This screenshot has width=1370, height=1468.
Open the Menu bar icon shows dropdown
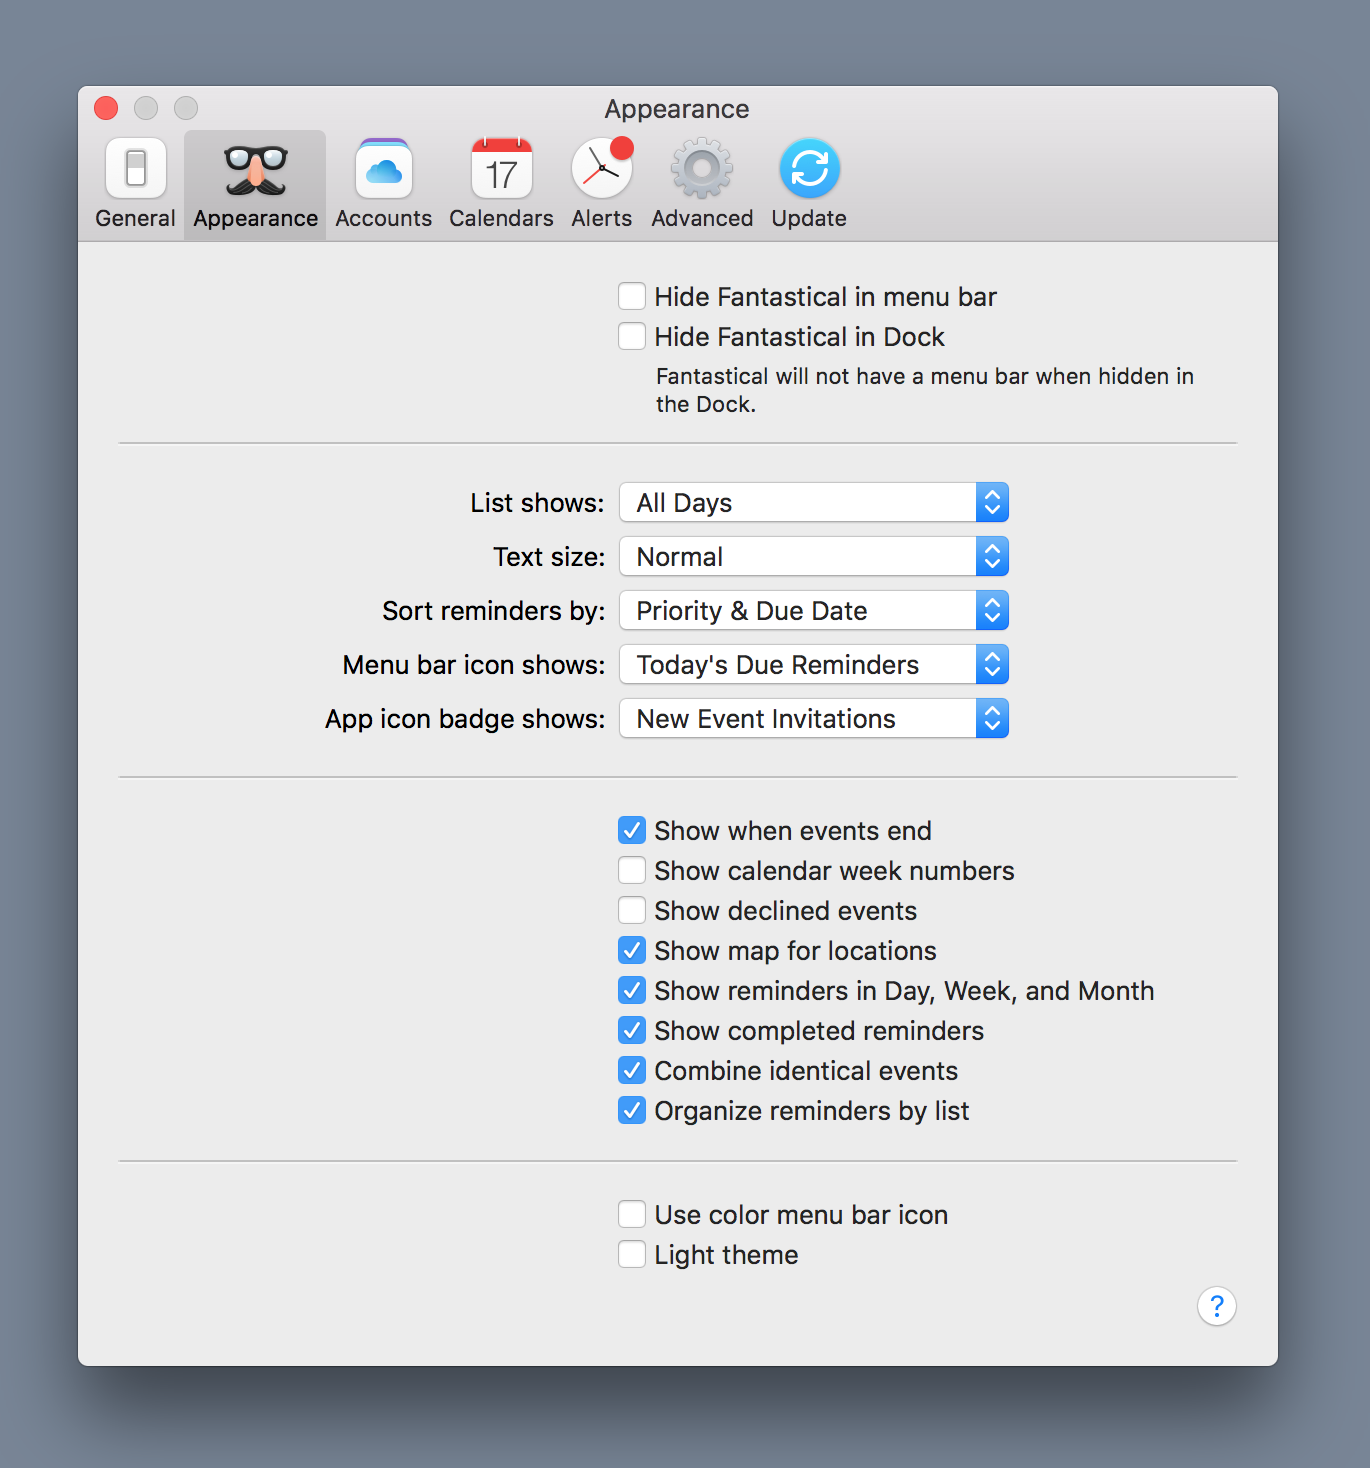pyautogui.click(x=813, y=664)
